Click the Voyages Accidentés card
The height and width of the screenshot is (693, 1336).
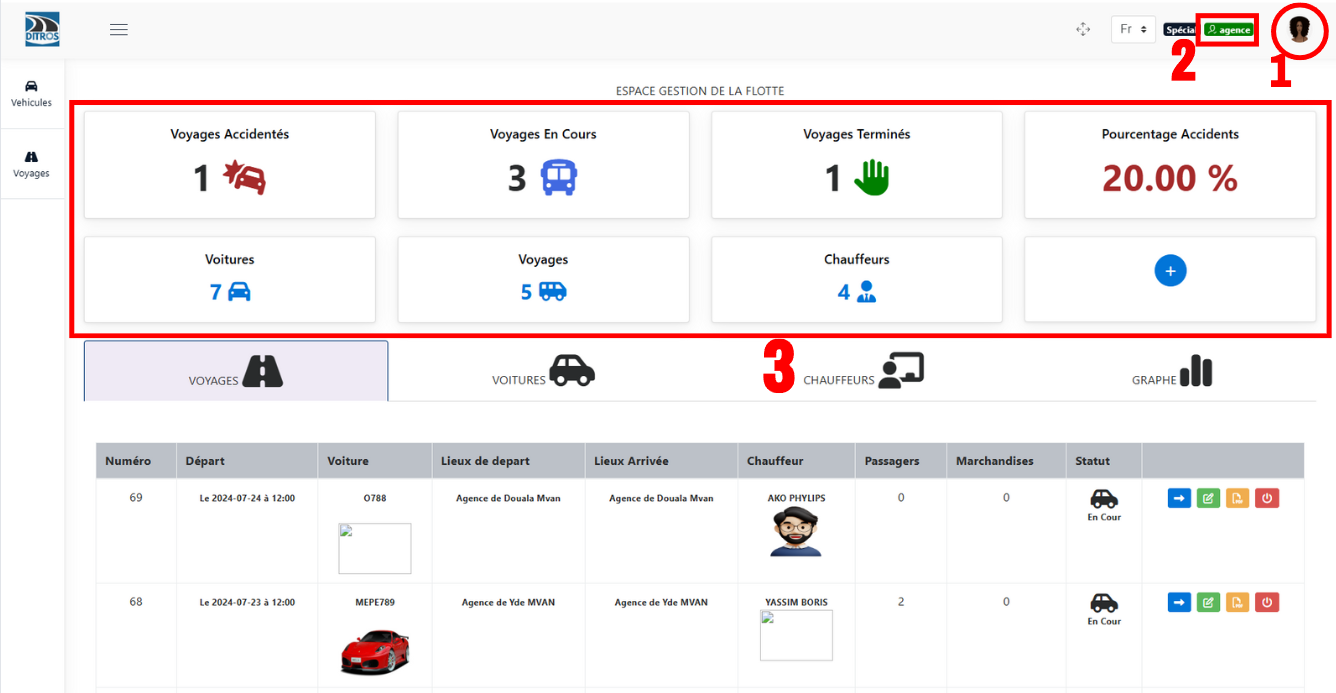230,165
